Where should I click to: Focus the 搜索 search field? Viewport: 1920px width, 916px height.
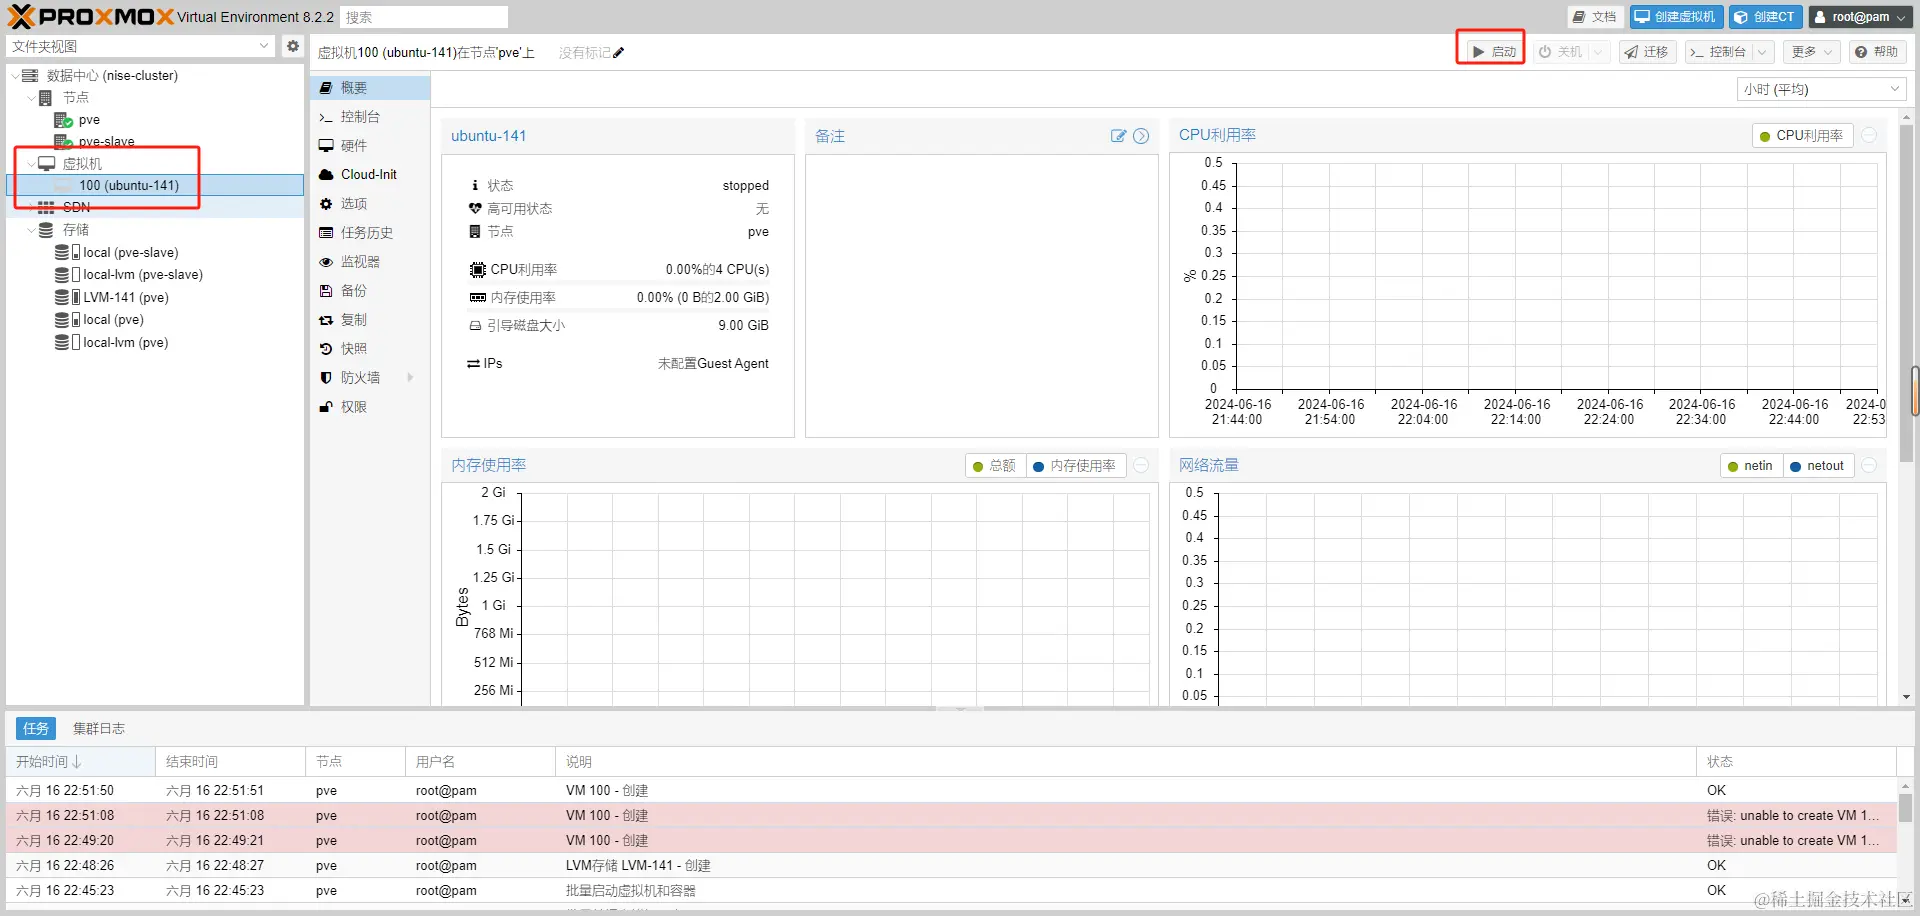424,17
